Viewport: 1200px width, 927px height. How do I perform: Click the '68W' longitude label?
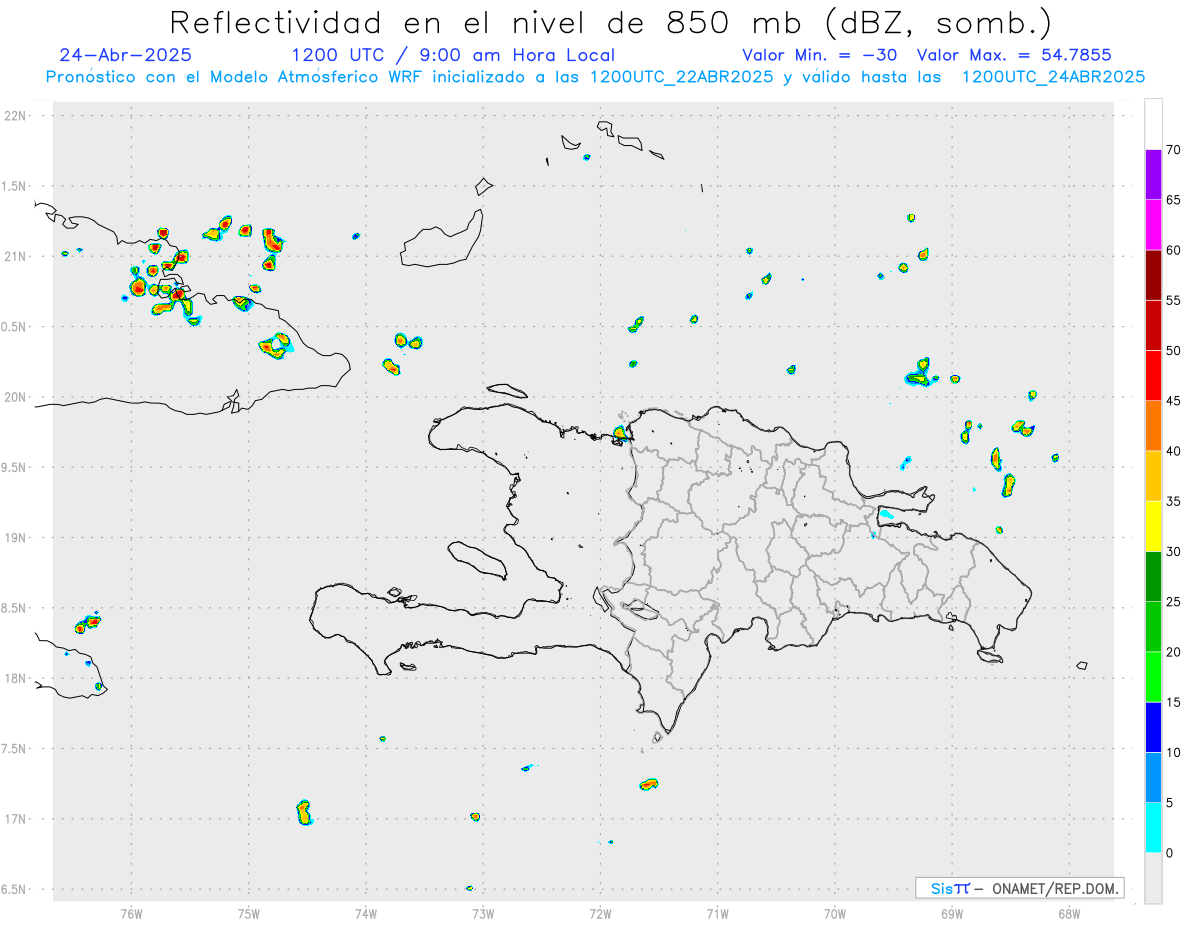1069,913
